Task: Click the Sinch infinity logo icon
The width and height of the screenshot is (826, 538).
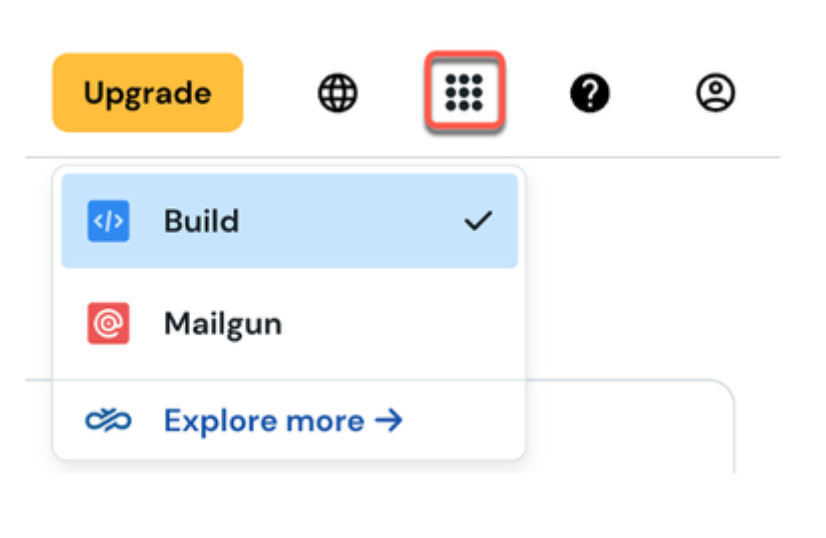Action: coord(108,420)
